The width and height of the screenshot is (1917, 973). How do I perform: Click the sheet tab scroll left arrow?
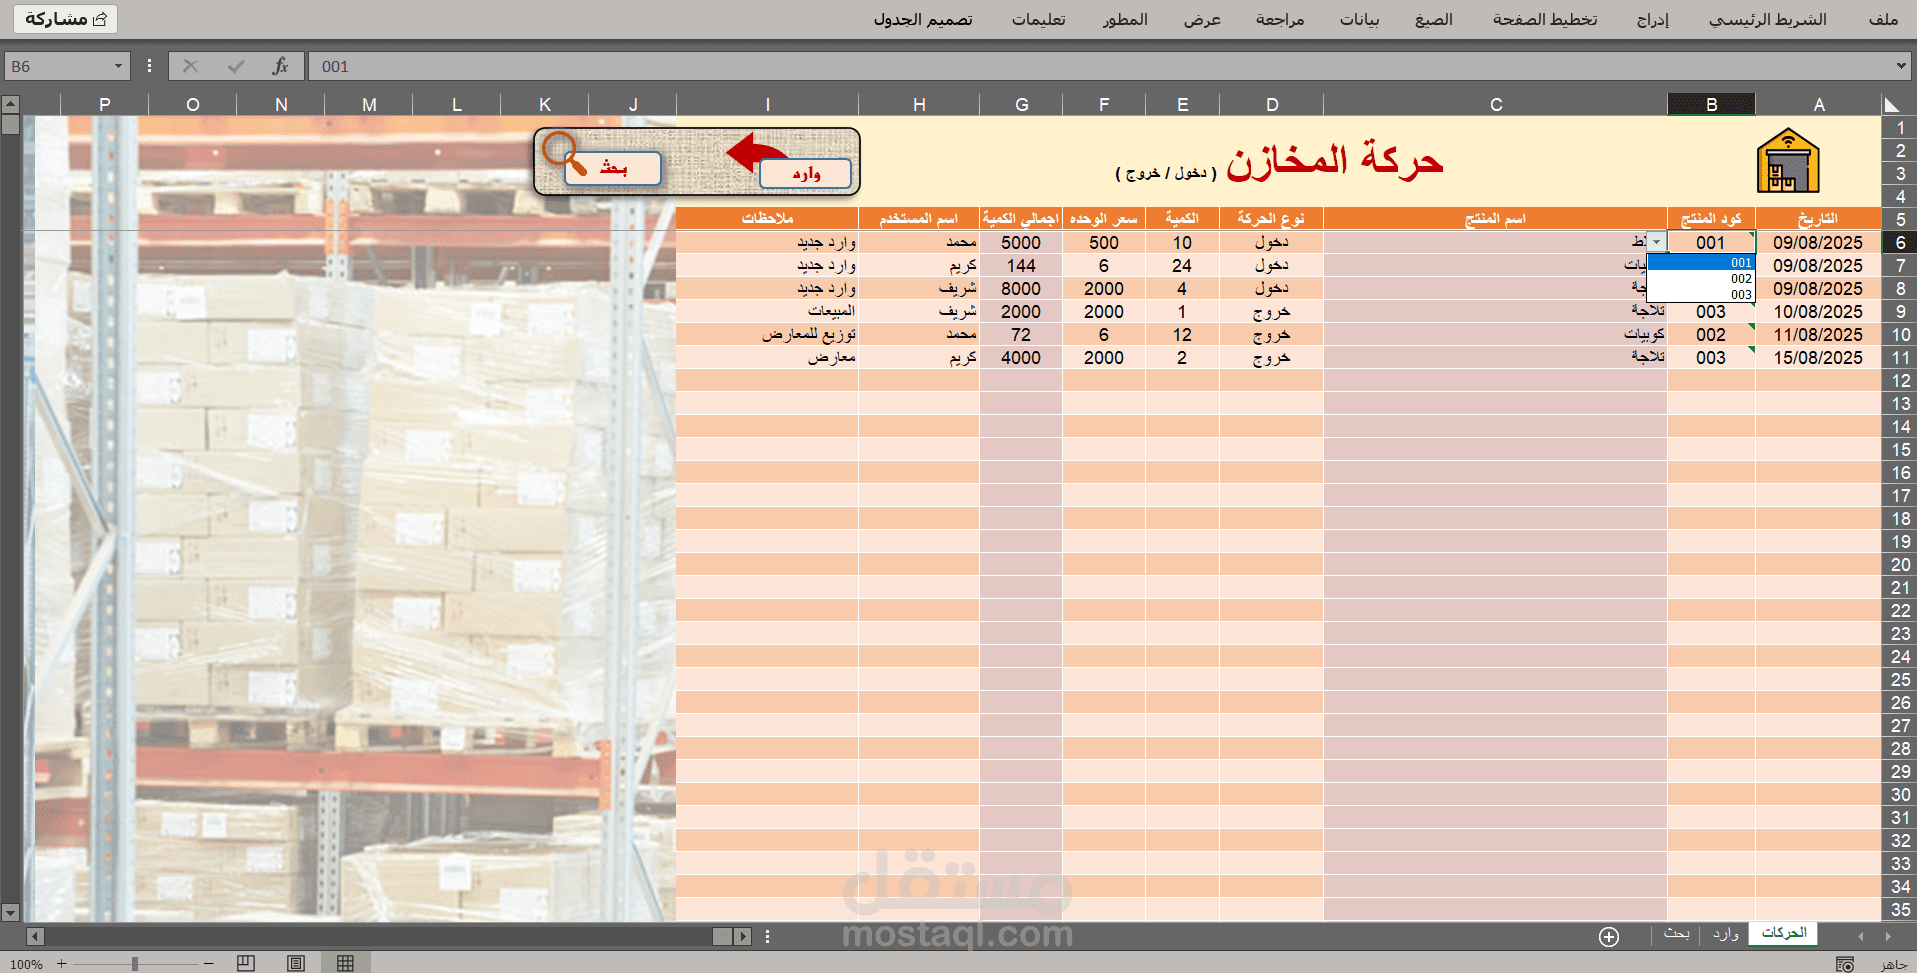tap(1860, 936)
